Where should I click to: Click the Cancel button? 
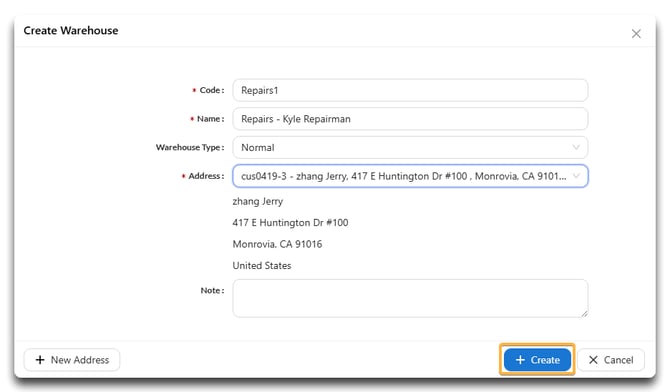click(611, 360)
